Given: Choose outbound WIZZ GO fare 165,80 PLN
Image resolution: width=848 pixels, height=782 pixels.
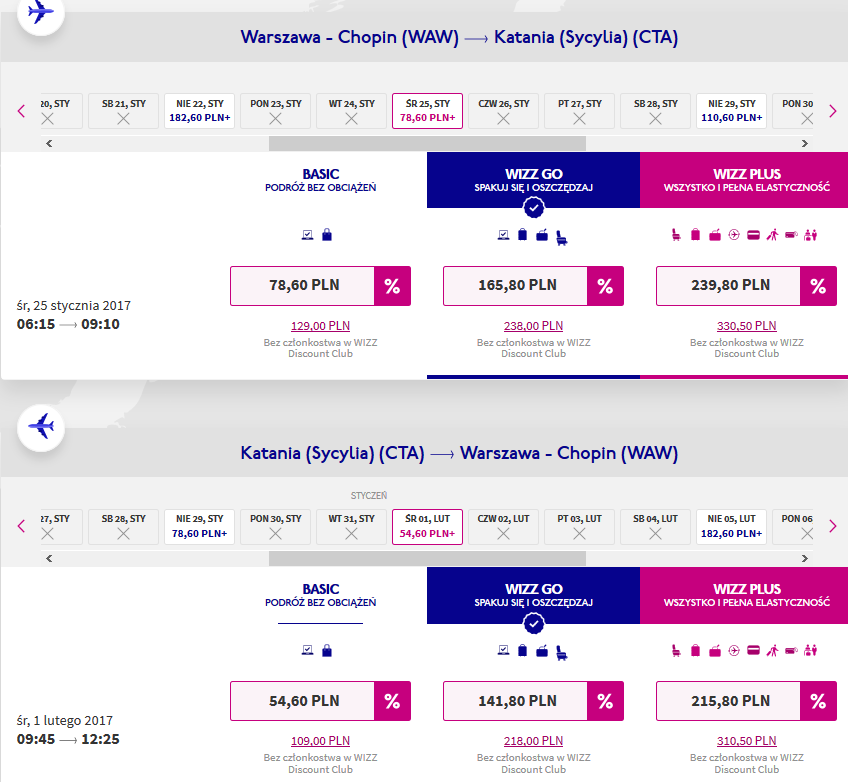Looking at the screenshot, I should pyautogui.click(x=515, y=286).
